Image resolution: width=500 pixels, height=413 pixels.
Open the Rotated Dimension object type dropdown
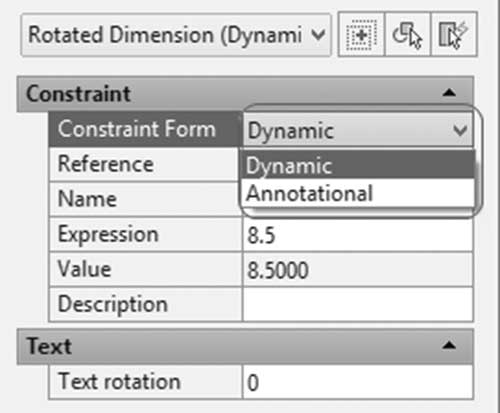(x=176, y=35)
